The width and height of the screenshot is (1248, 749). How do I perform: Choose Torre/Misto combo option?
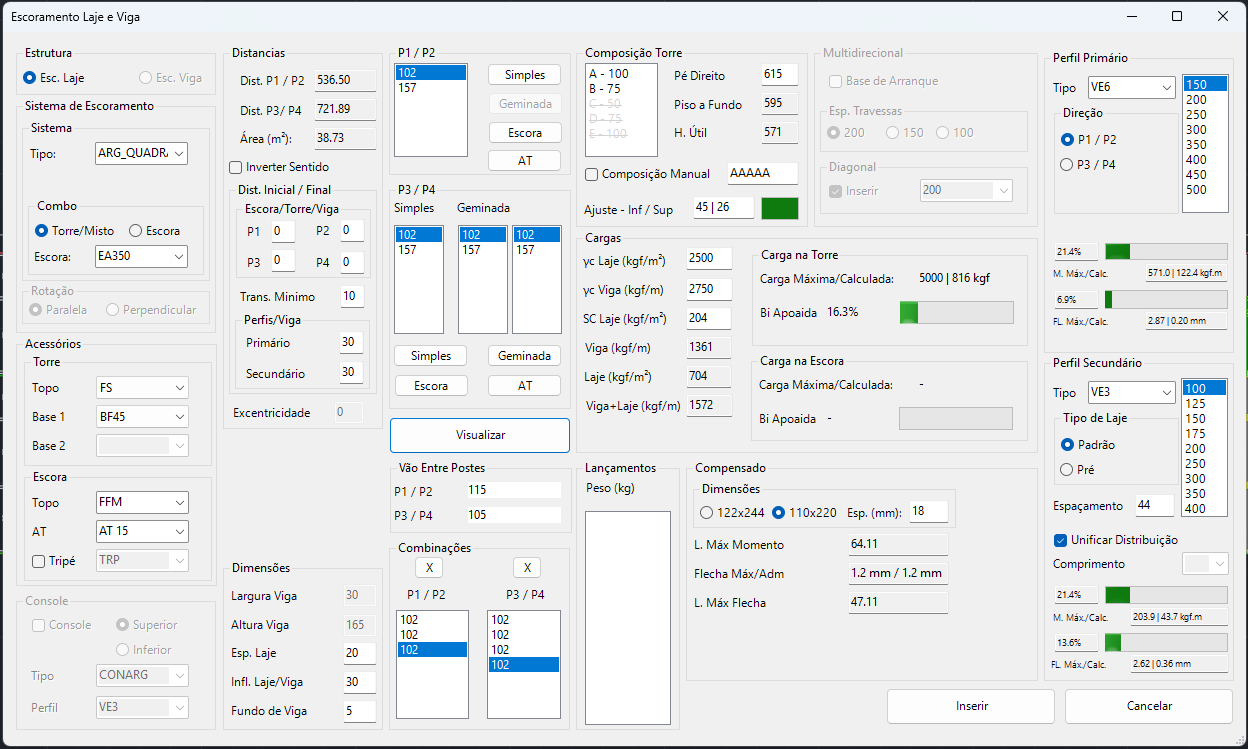point(75,231)
